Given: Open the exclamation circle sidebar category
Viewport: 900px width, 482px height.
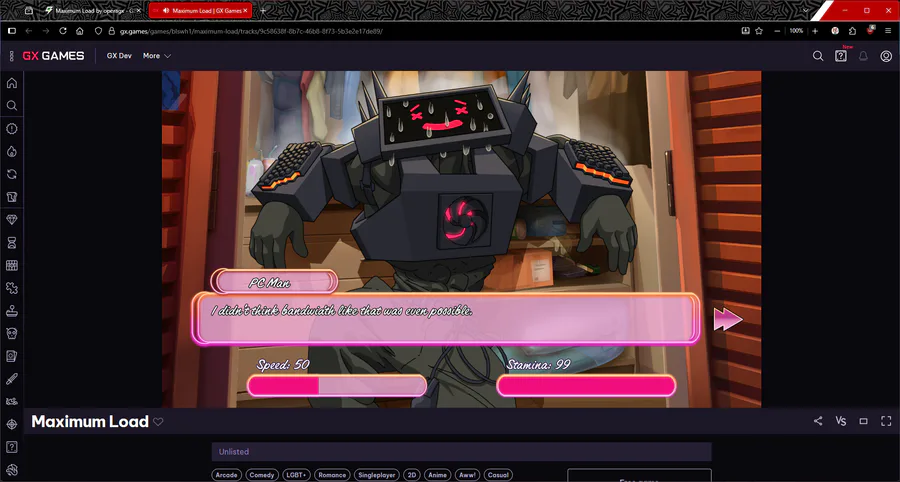Looking at the screenshot, I should (x=11, y=129).
